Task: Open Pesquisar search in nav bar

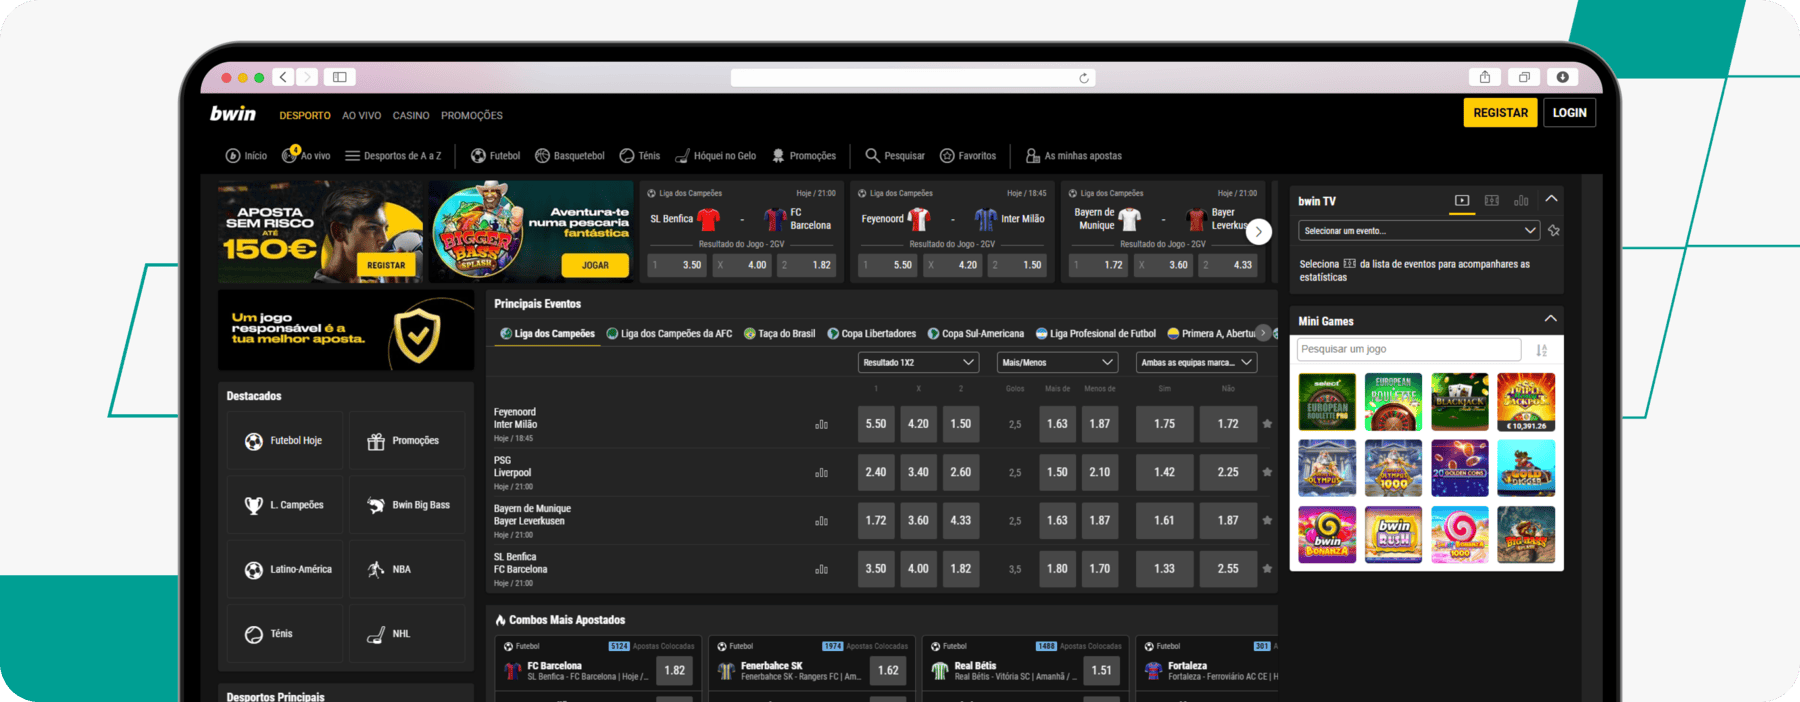Action: tap(895, 156)
